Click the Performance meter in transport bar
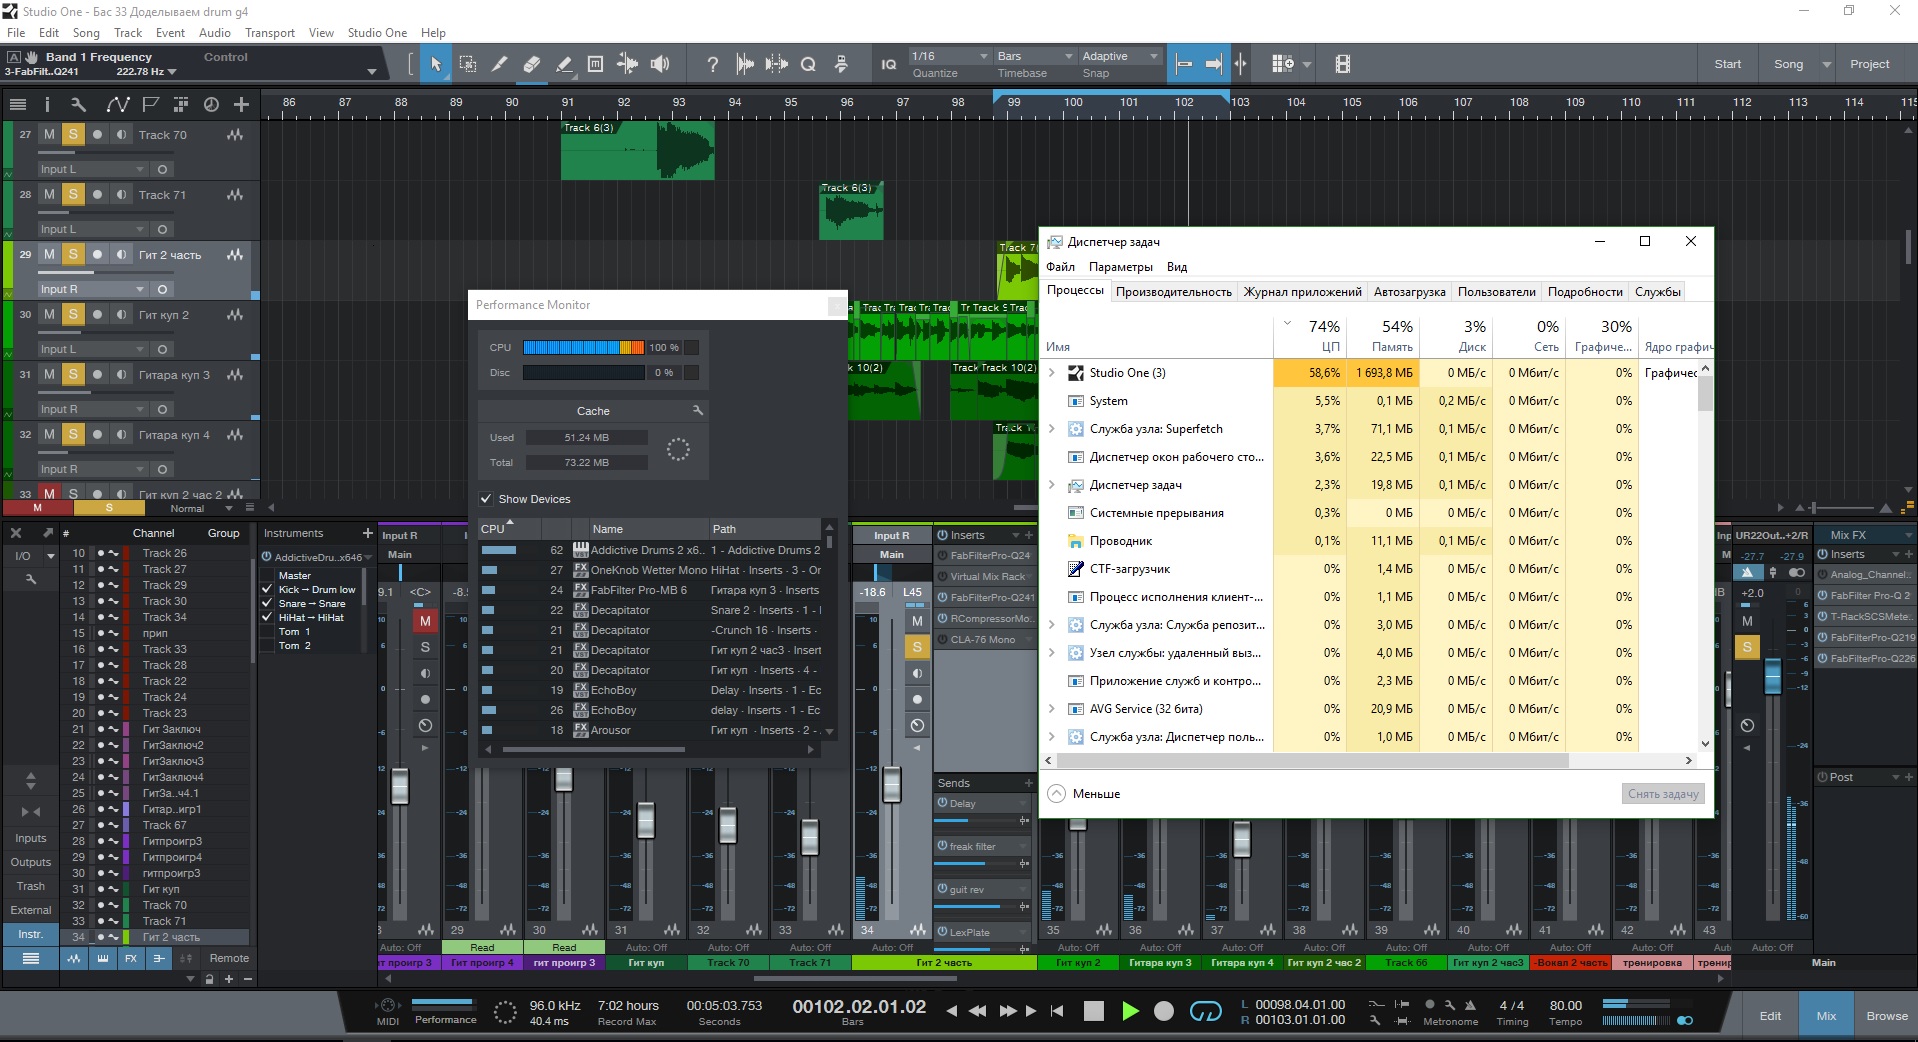The width and height of the screenshot is (1918, 1042). 445,1010
